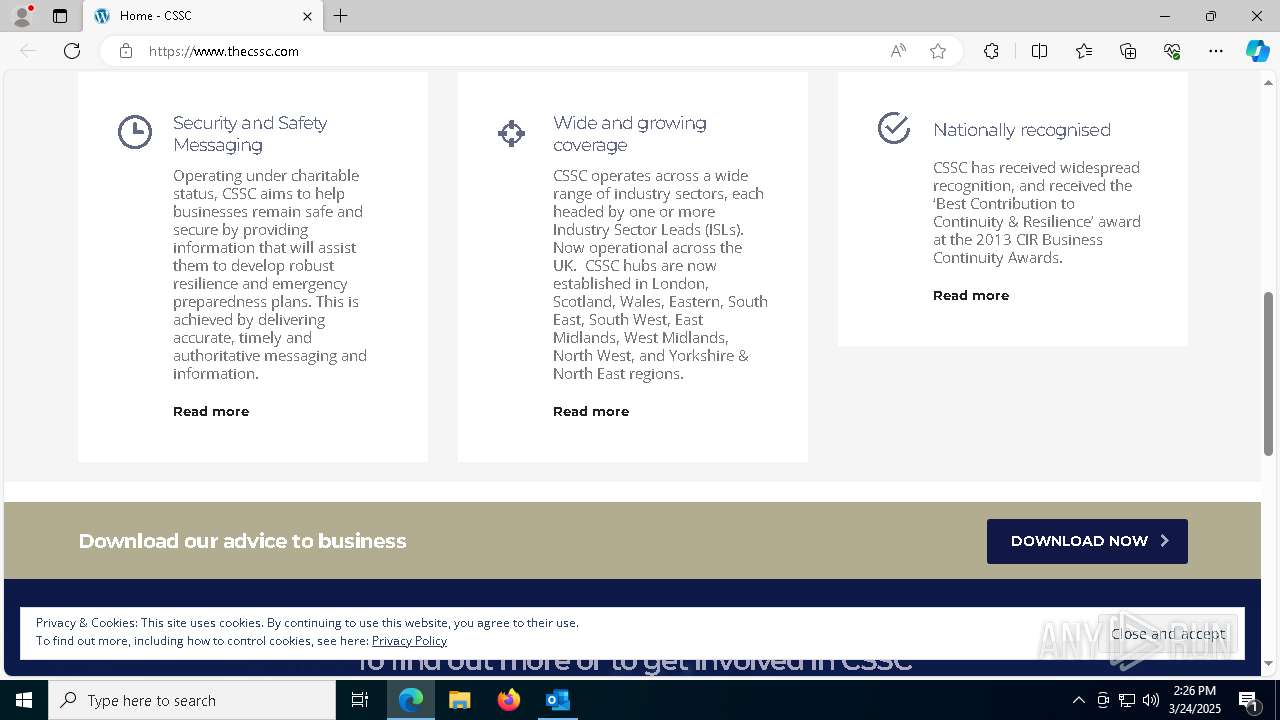Image resolution: width=1280 pixels, height=720 pixels.
Task: Show hidden system tray icons
Action: point(1078,700)
